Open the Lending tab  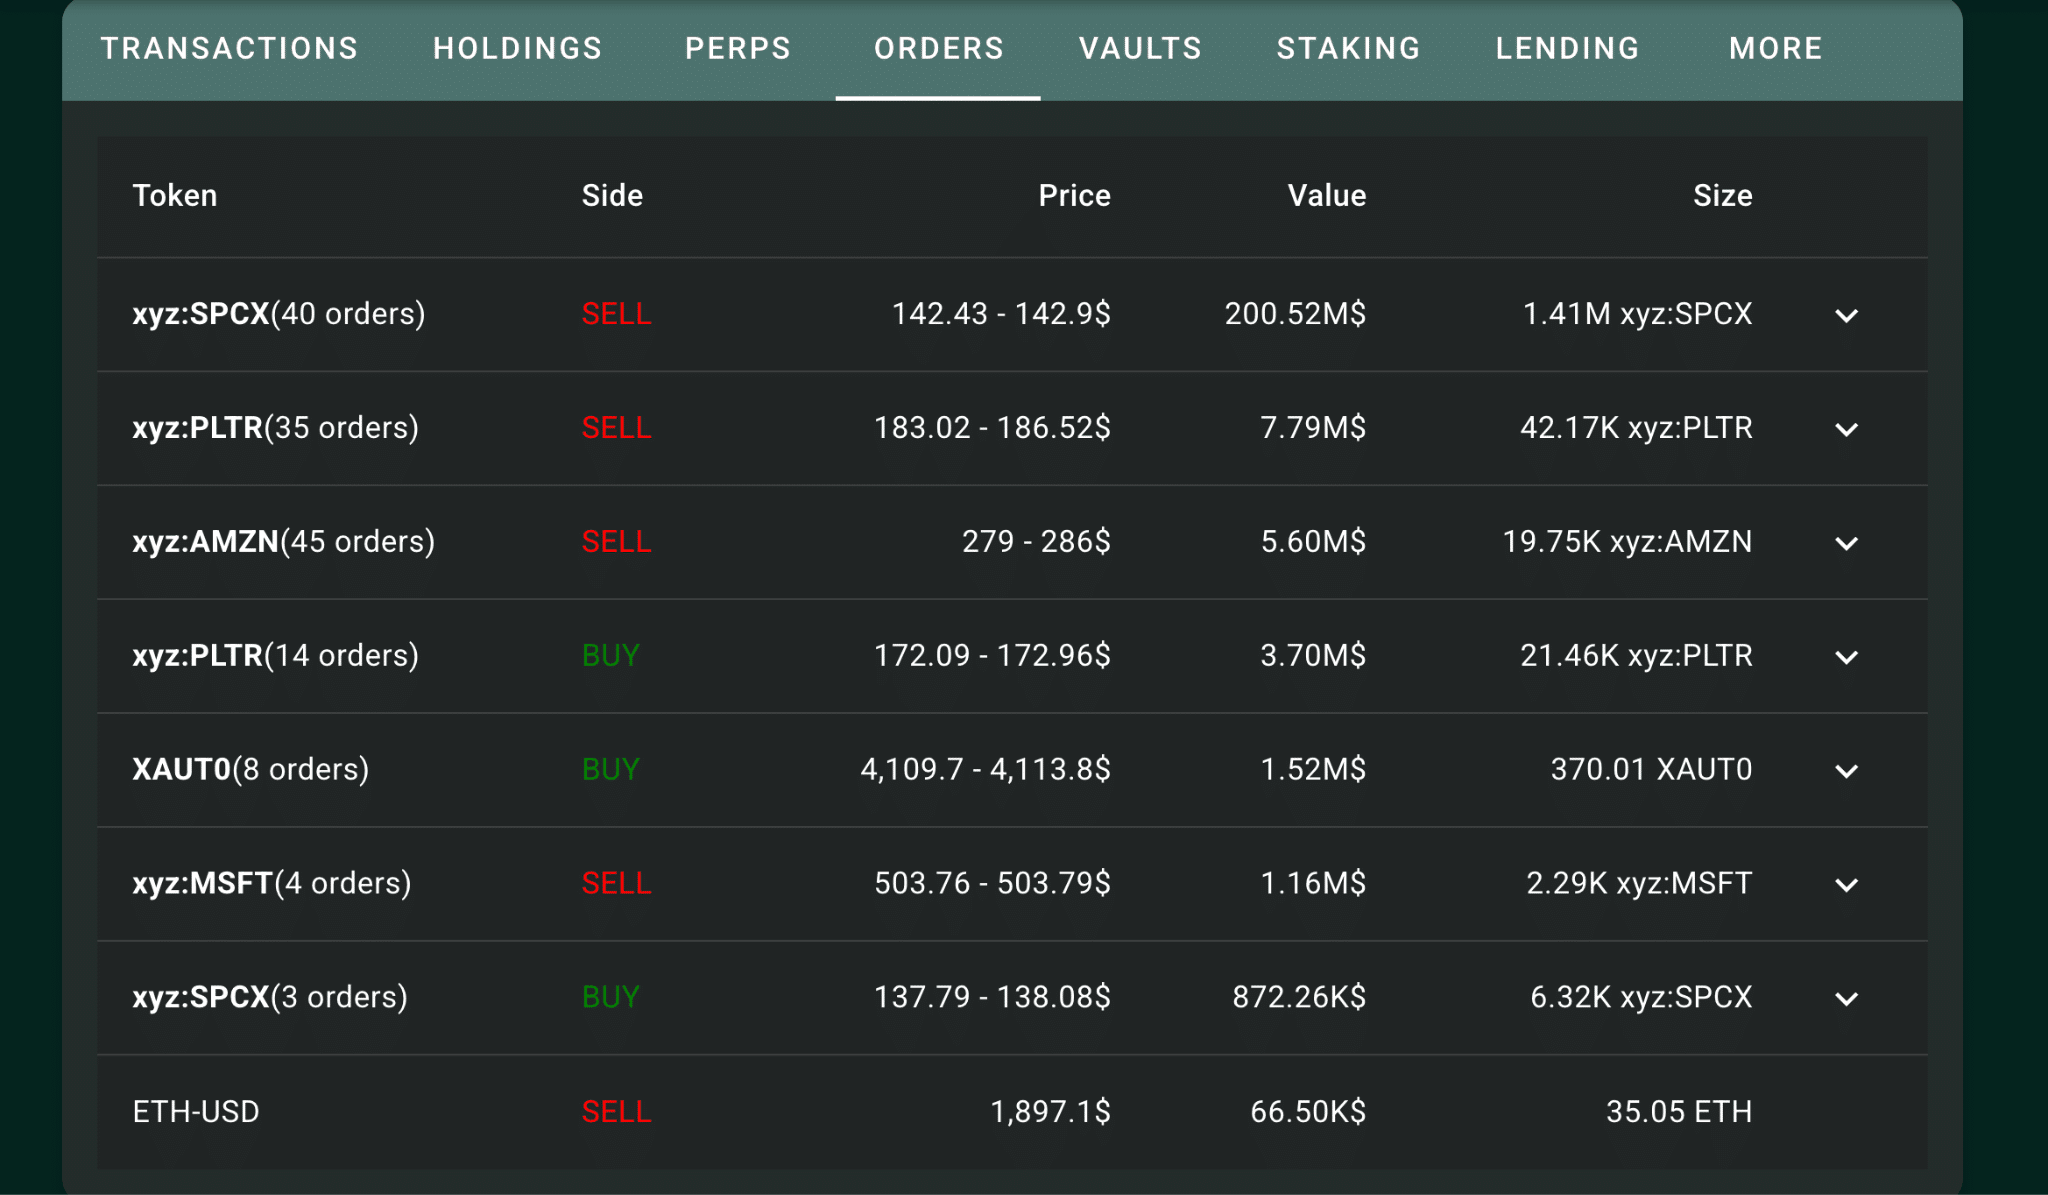pyautogui.click(x=1567, y=48)
